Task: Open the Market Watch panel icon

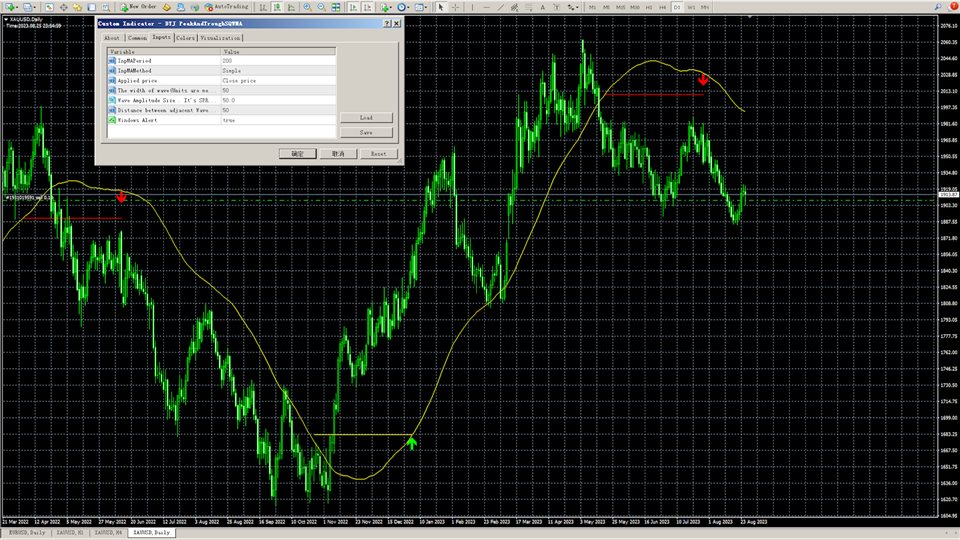Action: coord(49,7)
